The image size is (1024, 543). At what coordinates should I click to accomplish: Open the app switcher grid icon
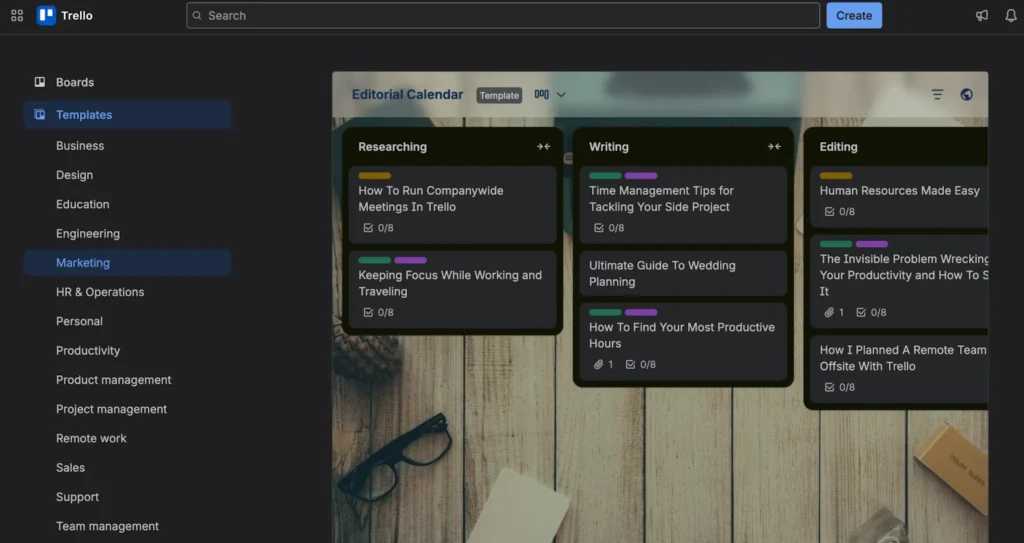(17, 16)
